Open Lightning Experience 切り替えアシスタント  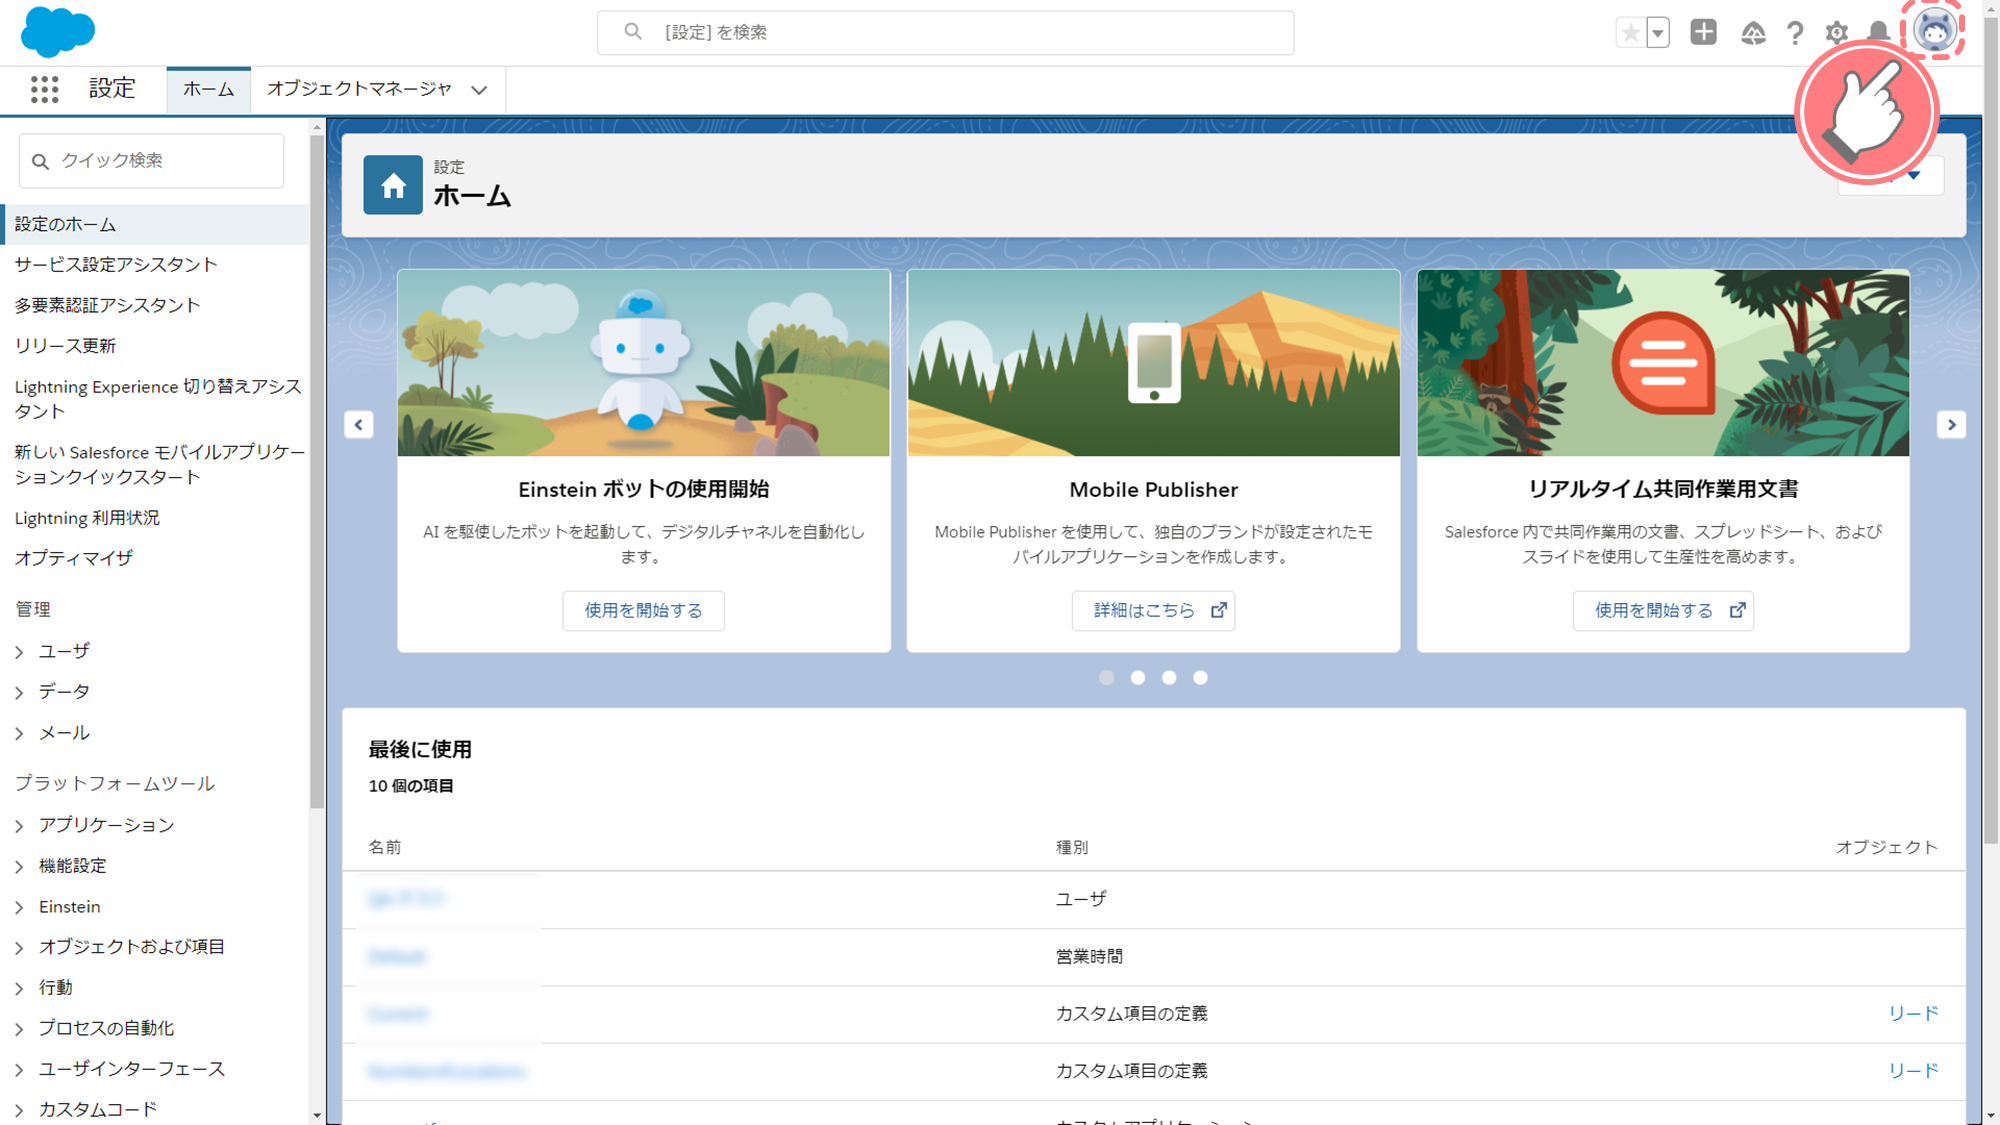(158, 398)
